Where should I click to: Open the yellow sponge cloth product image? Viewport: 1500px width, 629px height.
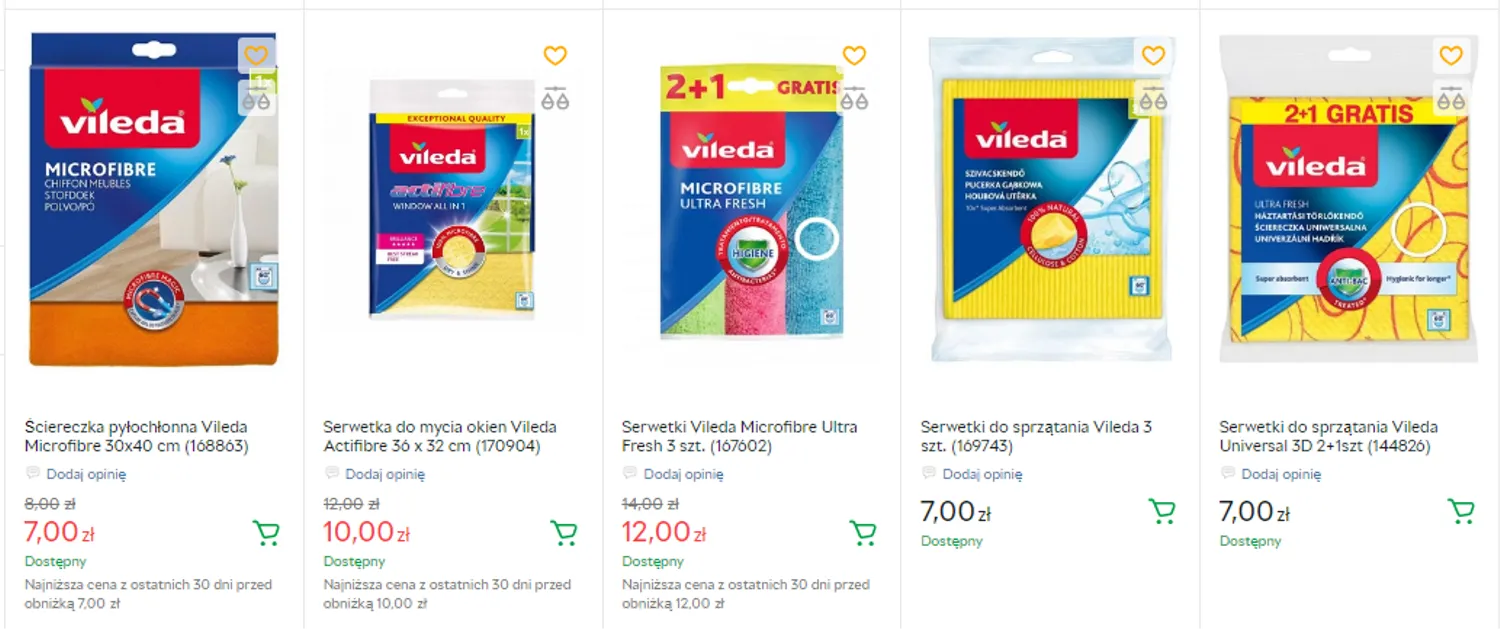point(1048,200)
